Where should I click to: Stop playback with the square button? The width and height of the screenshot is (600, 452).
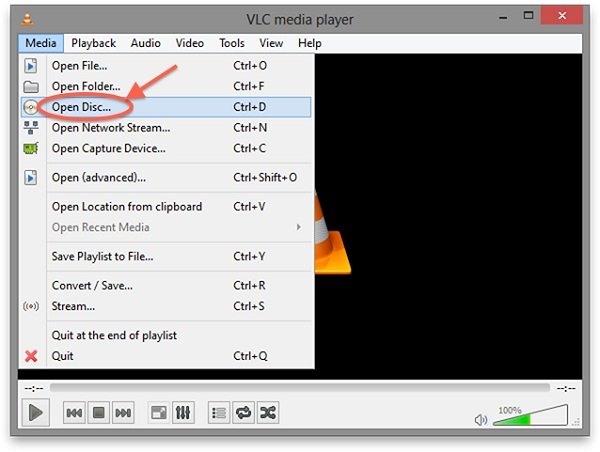(99, 413)
